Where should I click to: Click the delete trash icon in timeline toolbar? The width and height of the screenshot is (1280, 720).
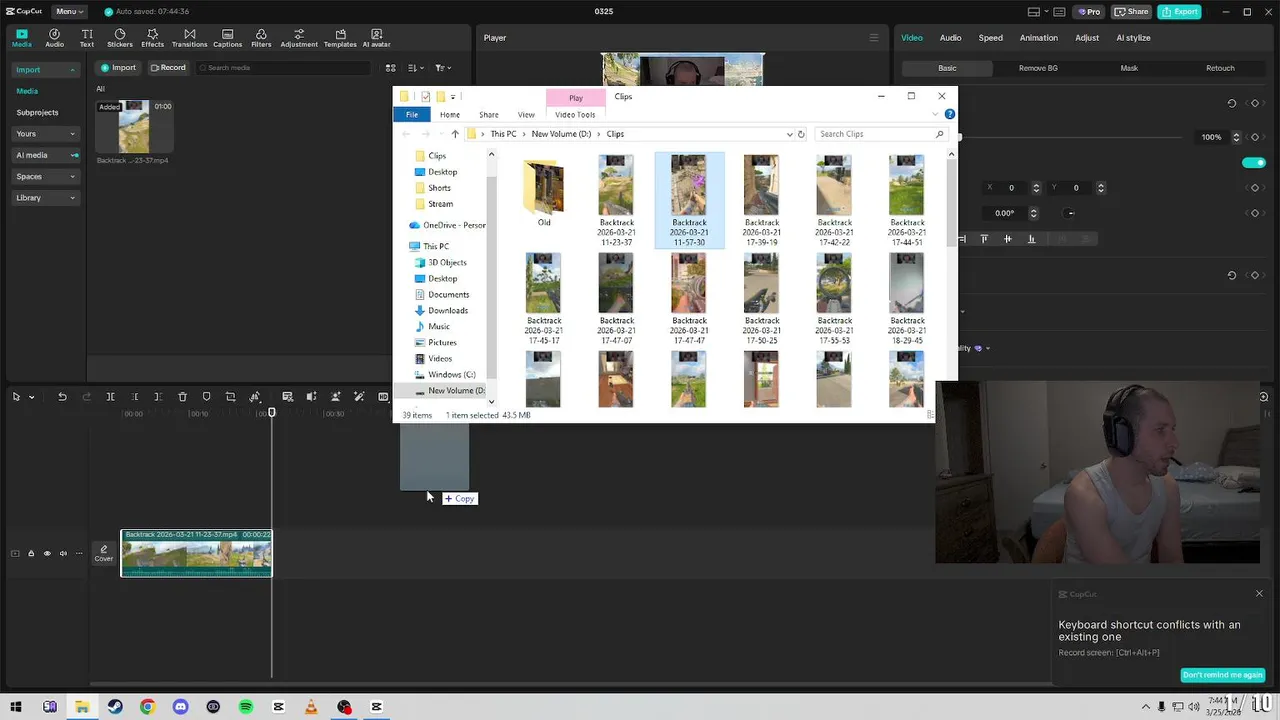click(x=182, y=397)
